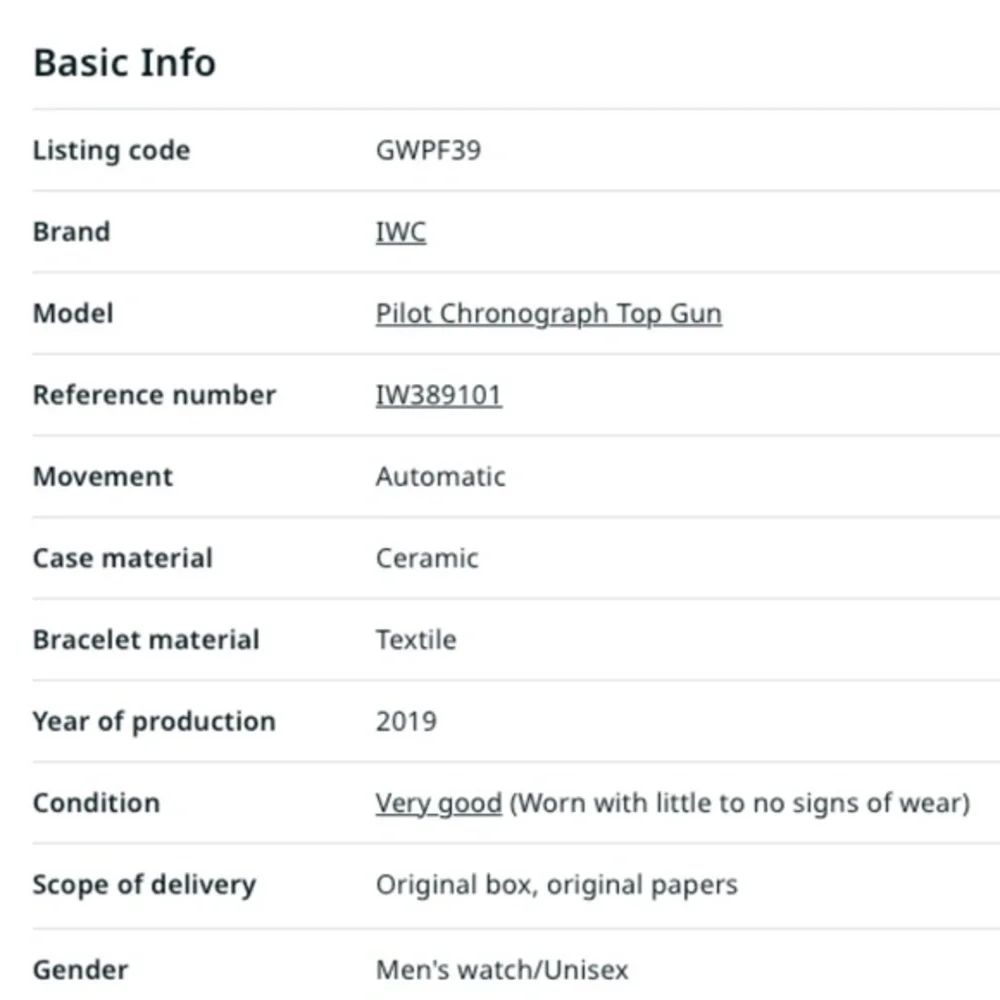Click the Original box, original papers text

556,885
